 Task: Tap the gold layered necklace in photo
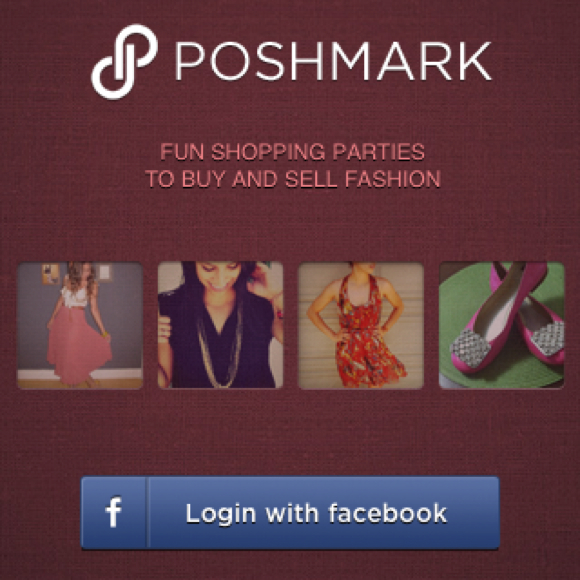pyautogui.click(x=220, y=346)
